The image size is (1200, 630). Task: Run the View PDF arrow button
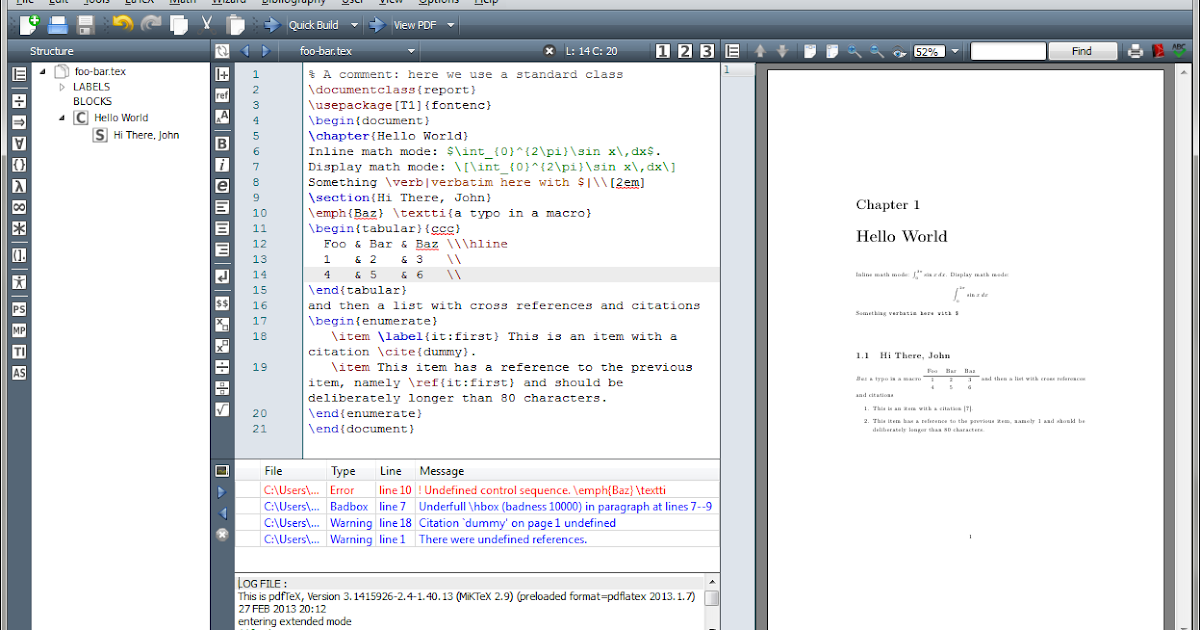376,24
